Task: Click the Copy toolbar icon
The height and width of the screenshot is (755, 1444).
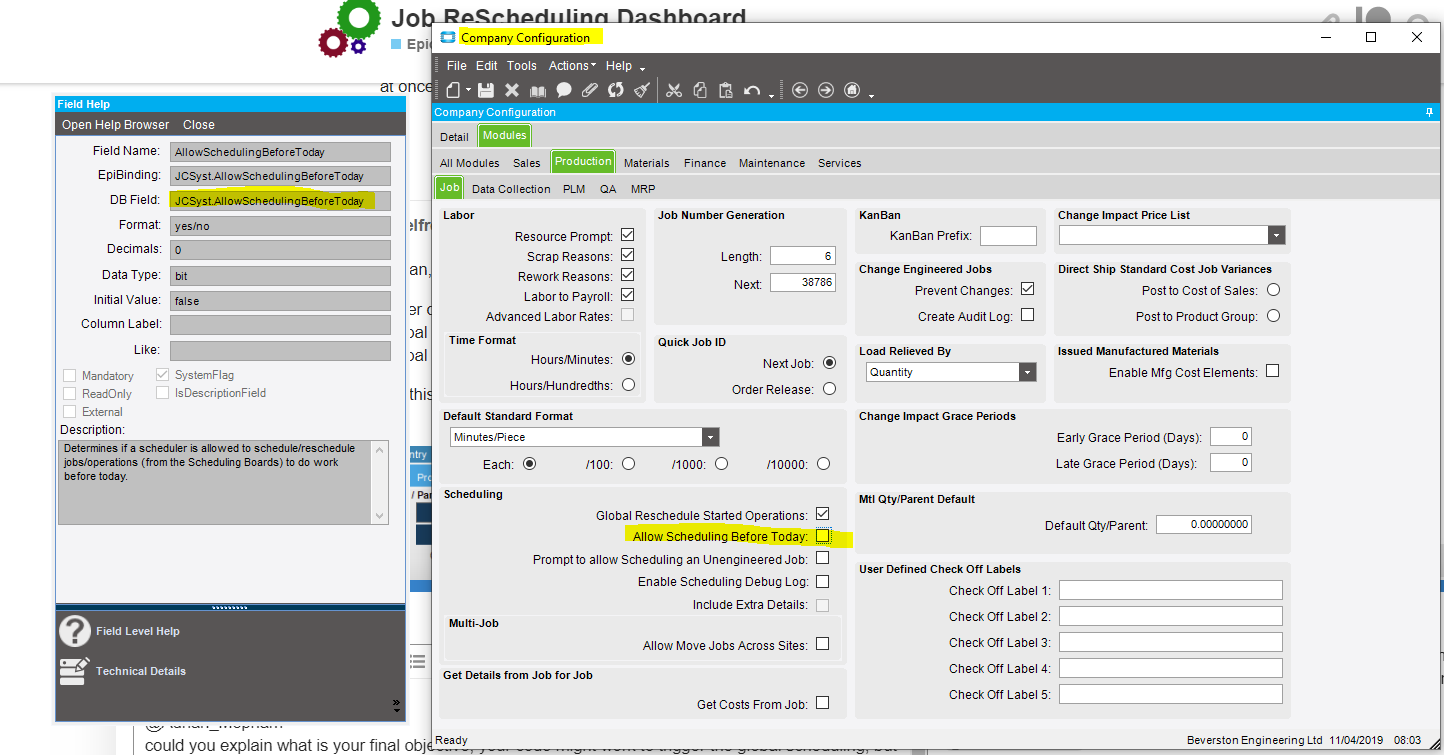Action: [x=700, y=90]
